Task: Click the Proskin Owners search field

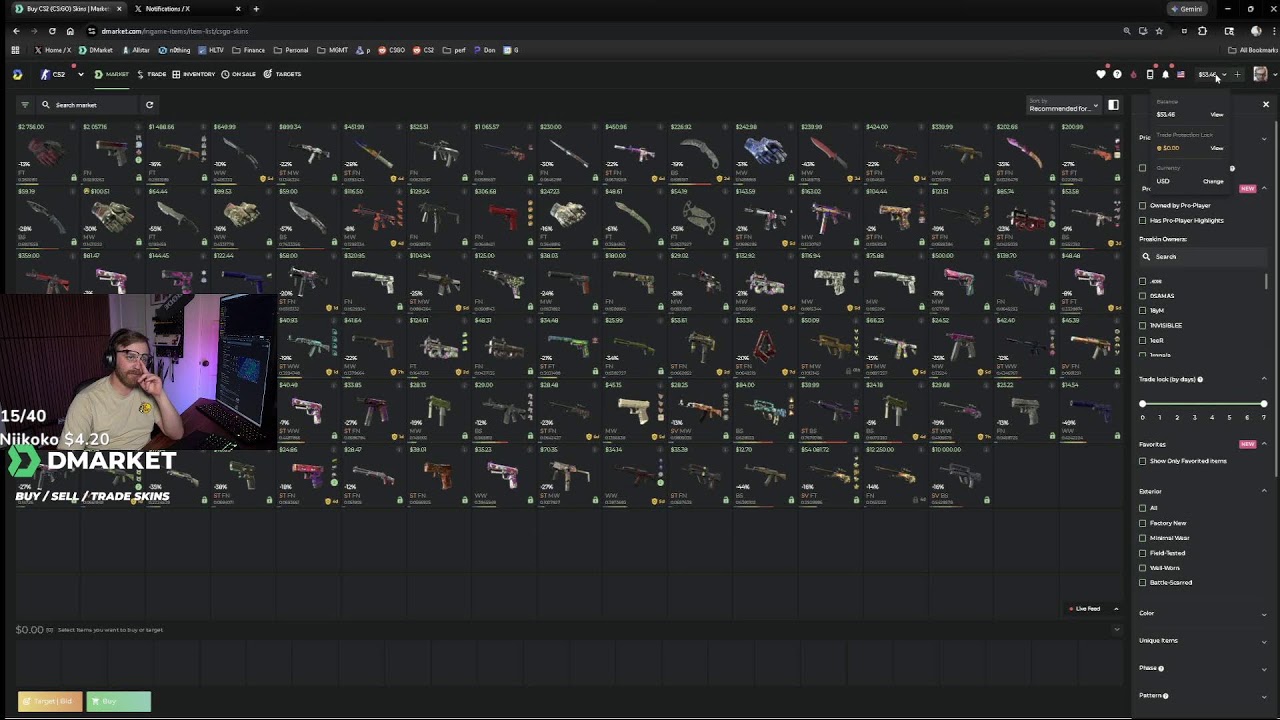Action: tap(1203, 257)
